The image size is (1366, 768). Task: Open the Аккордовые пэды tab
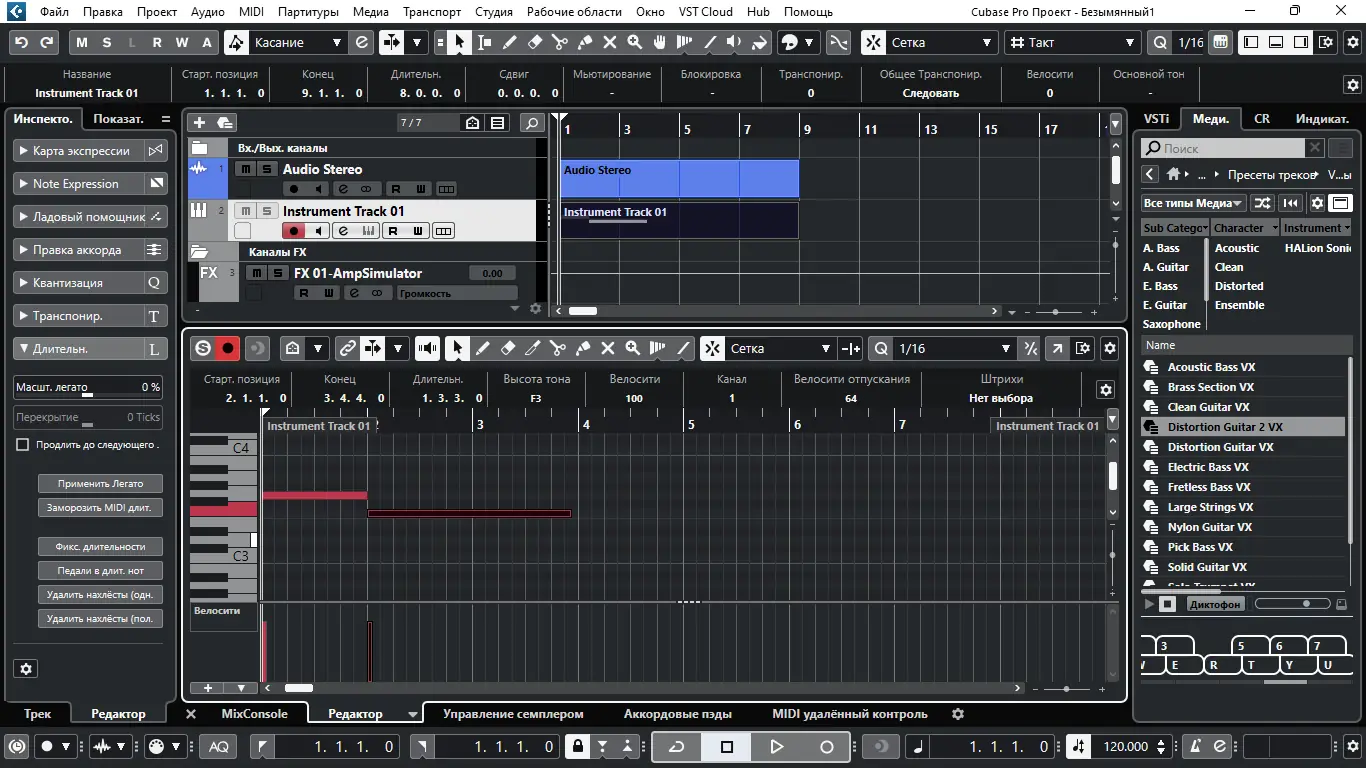[677, 714]
